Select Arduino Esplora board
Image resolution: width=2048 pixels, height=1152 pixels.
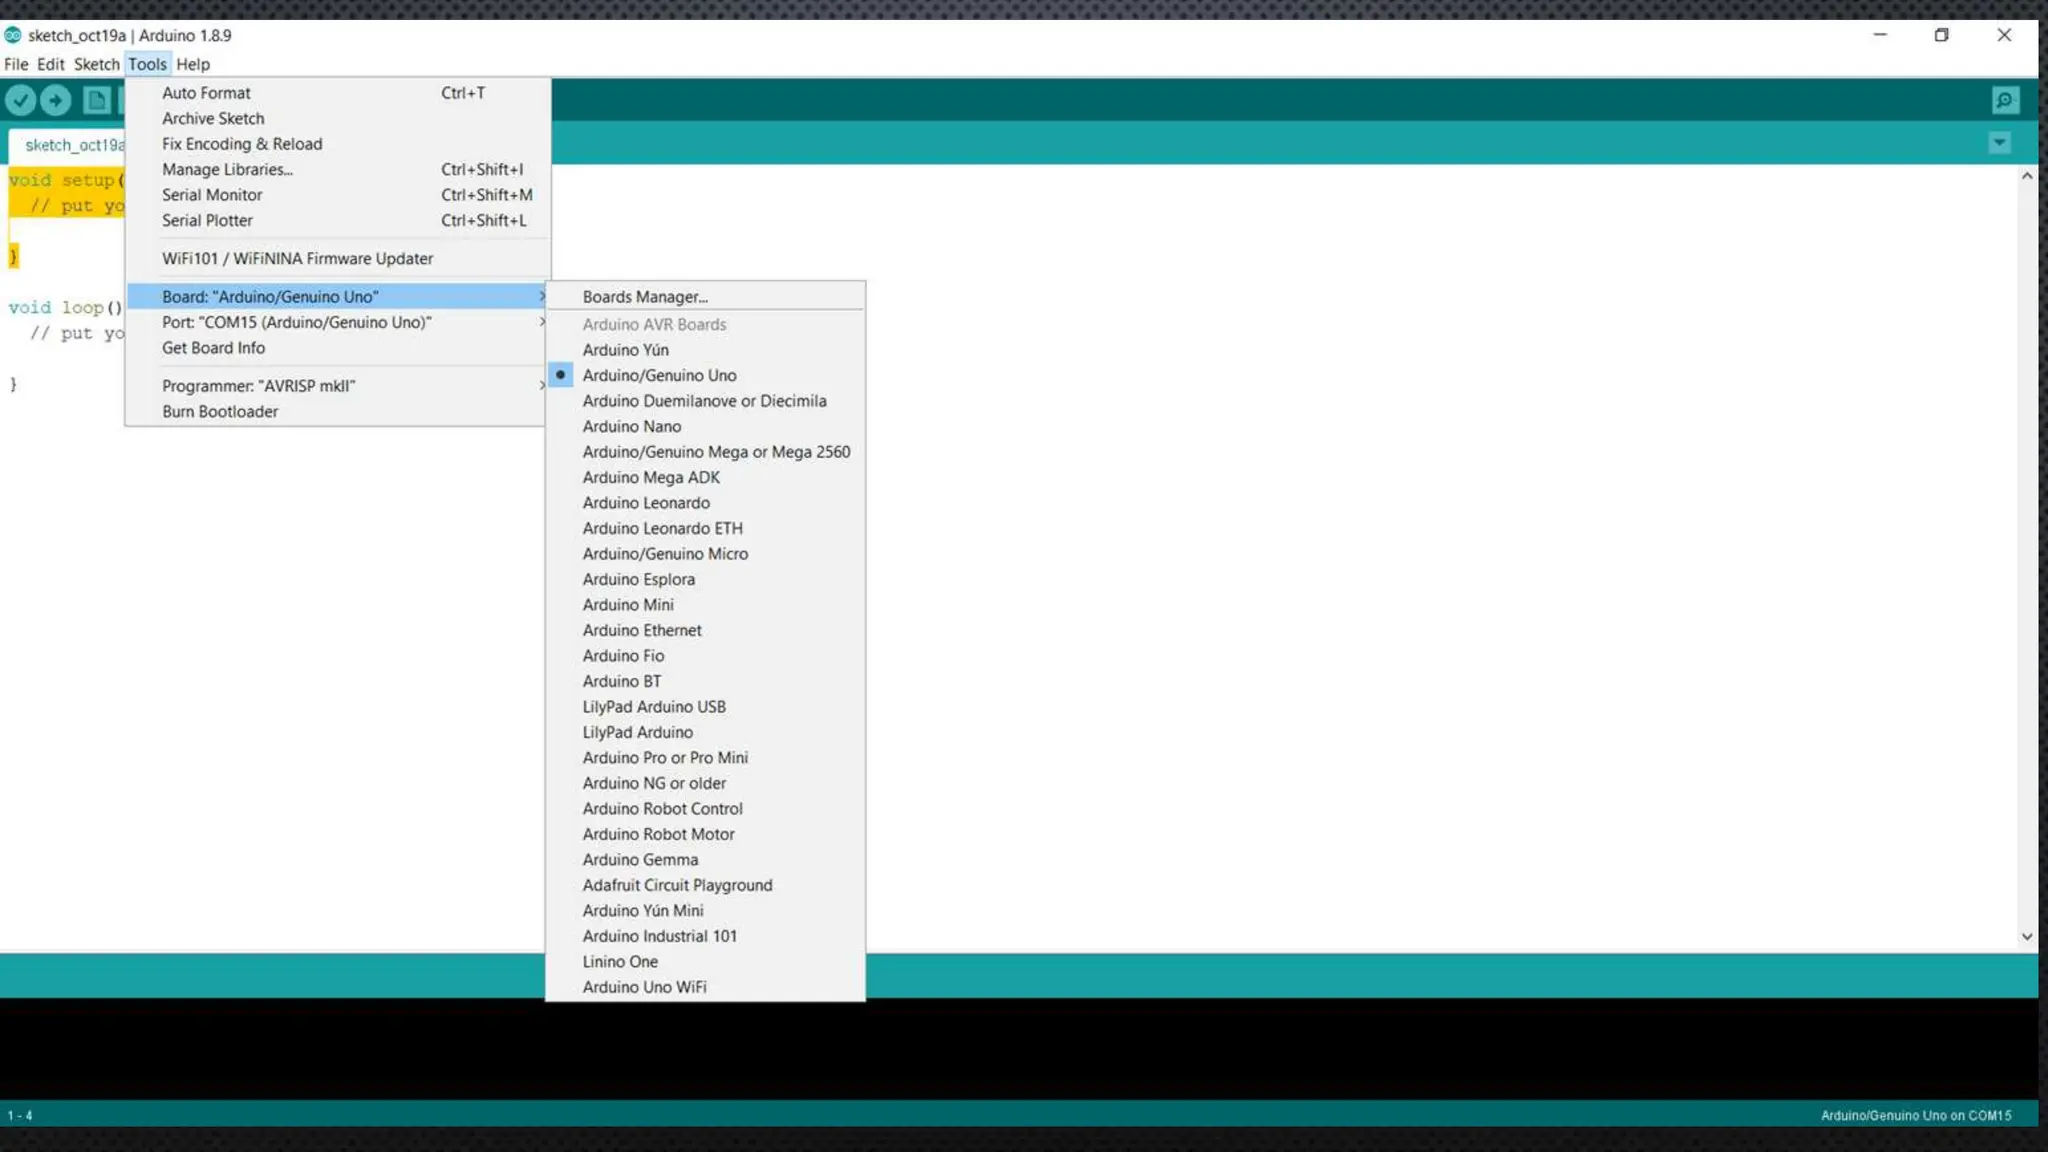point(705,579)
